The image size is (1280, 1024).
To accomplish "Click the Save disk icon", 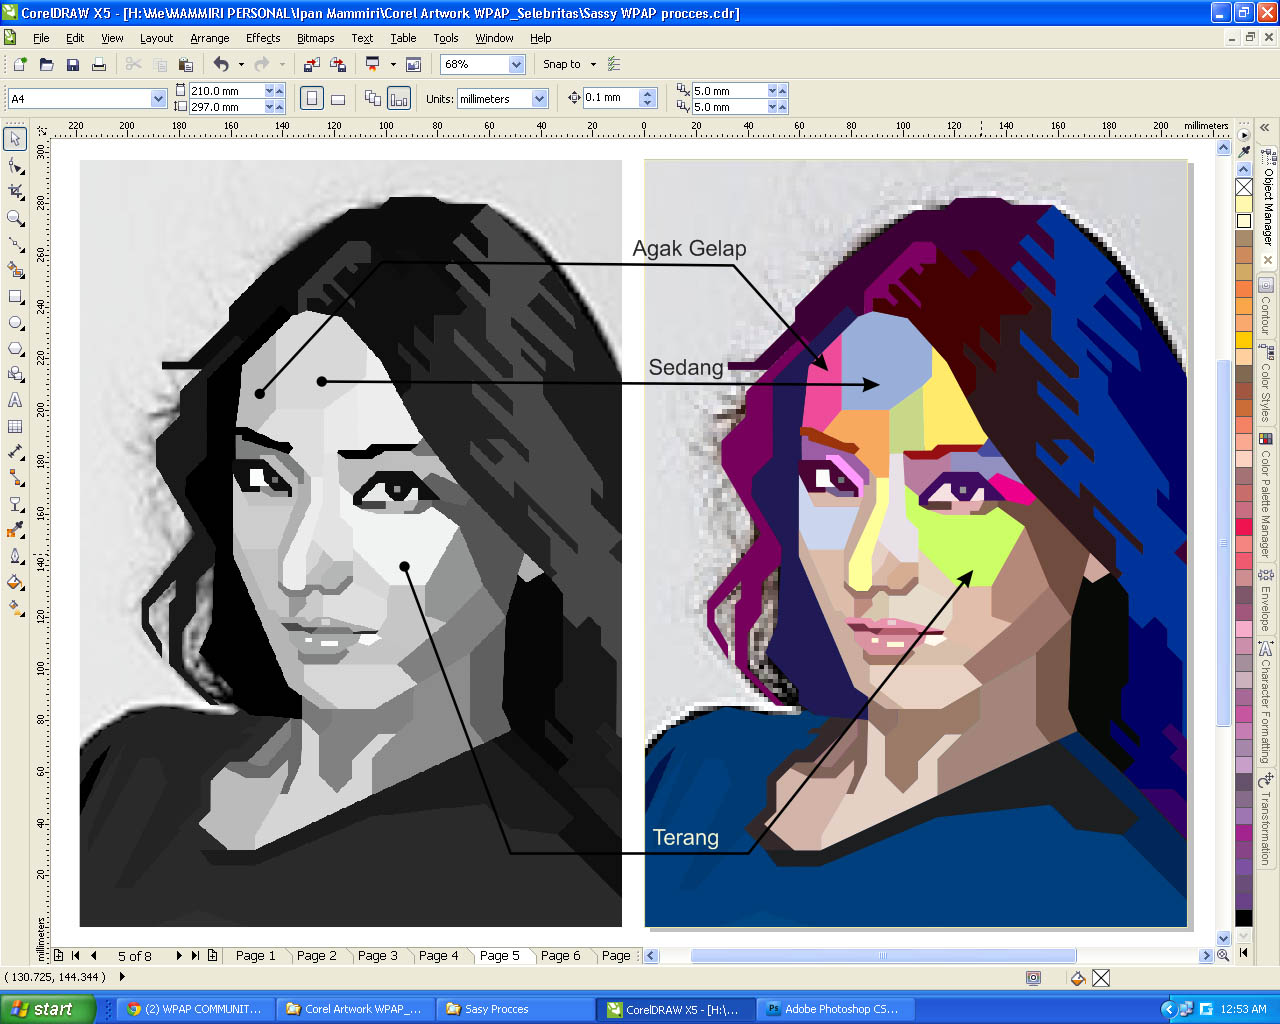I will [72, 64].
